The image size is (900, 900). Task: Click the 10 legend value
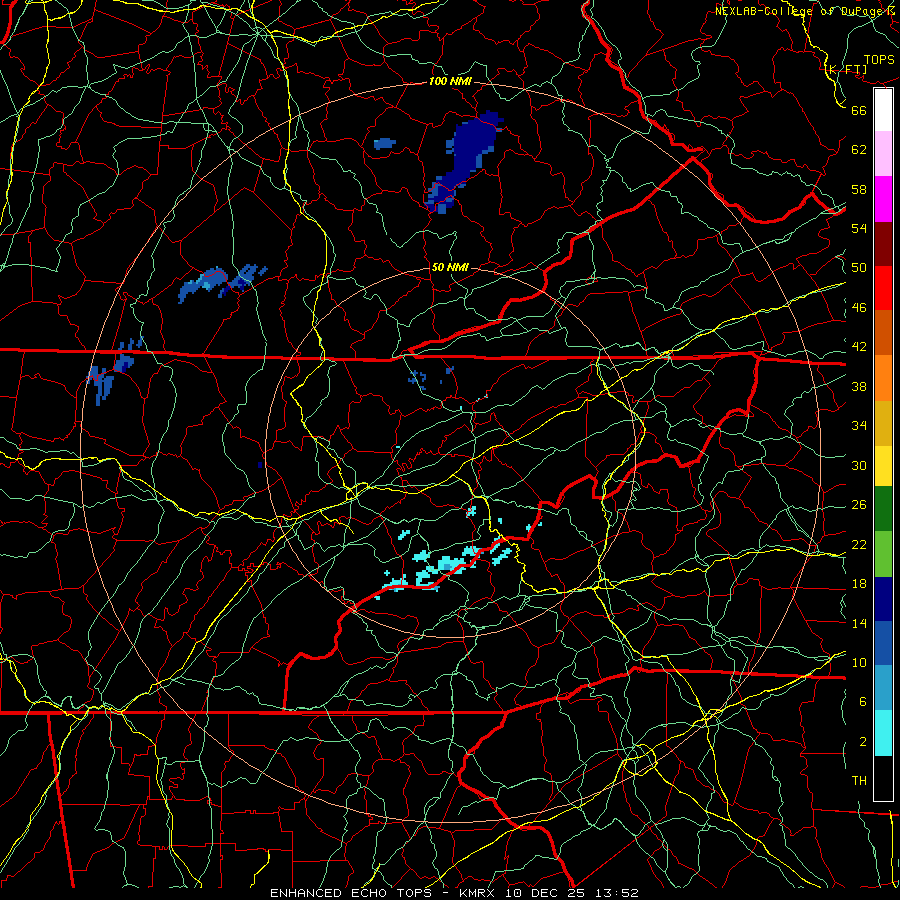(859, 663)
